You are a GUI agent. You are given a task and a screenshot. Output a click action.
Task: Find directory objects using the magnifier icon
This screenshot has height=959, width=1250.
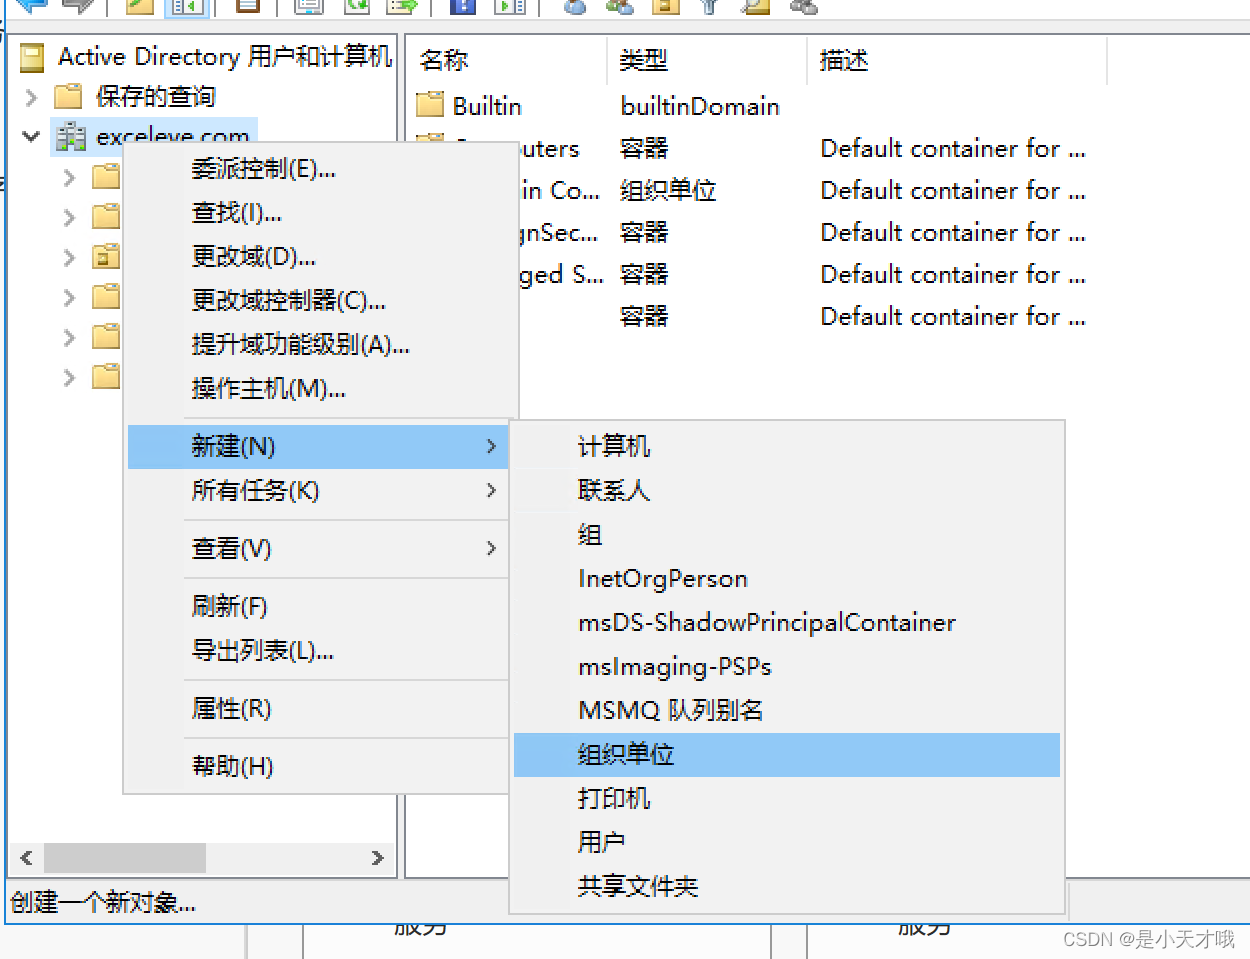pyautogui.click(x=756, y=8)
